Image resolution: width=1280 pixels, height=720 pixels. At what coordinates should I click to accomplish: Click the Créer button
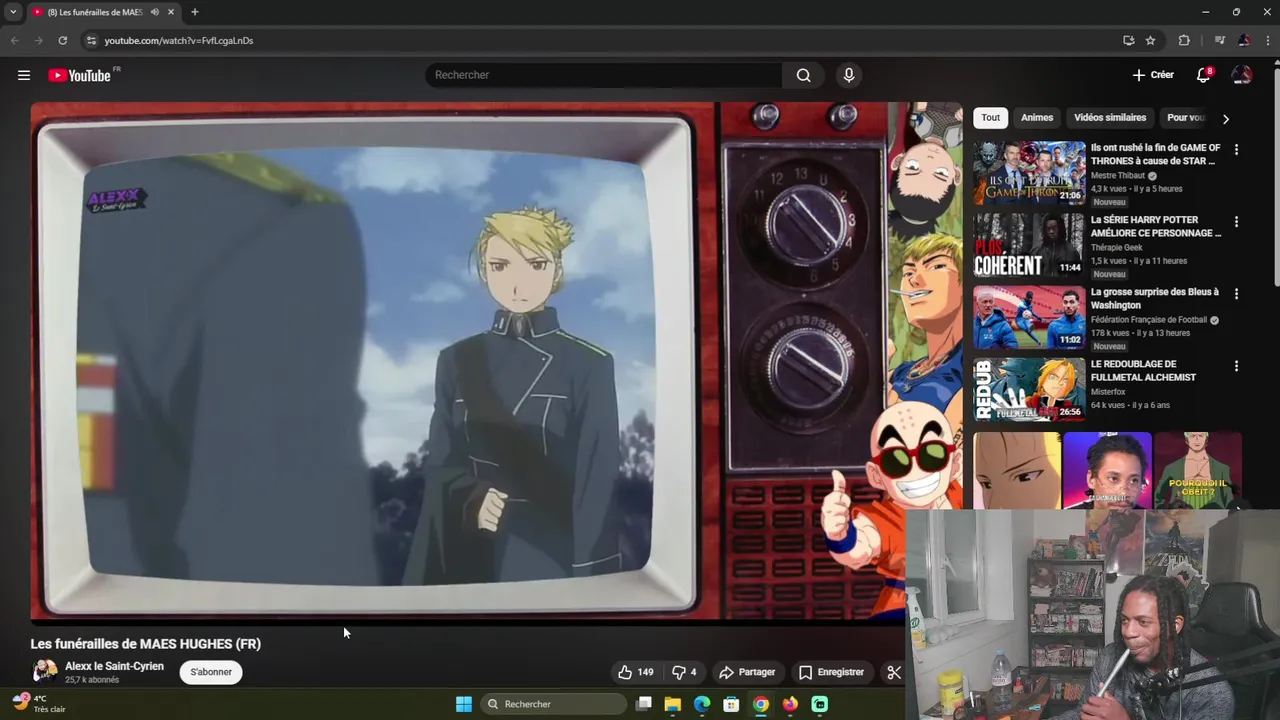pos(1153,75)
